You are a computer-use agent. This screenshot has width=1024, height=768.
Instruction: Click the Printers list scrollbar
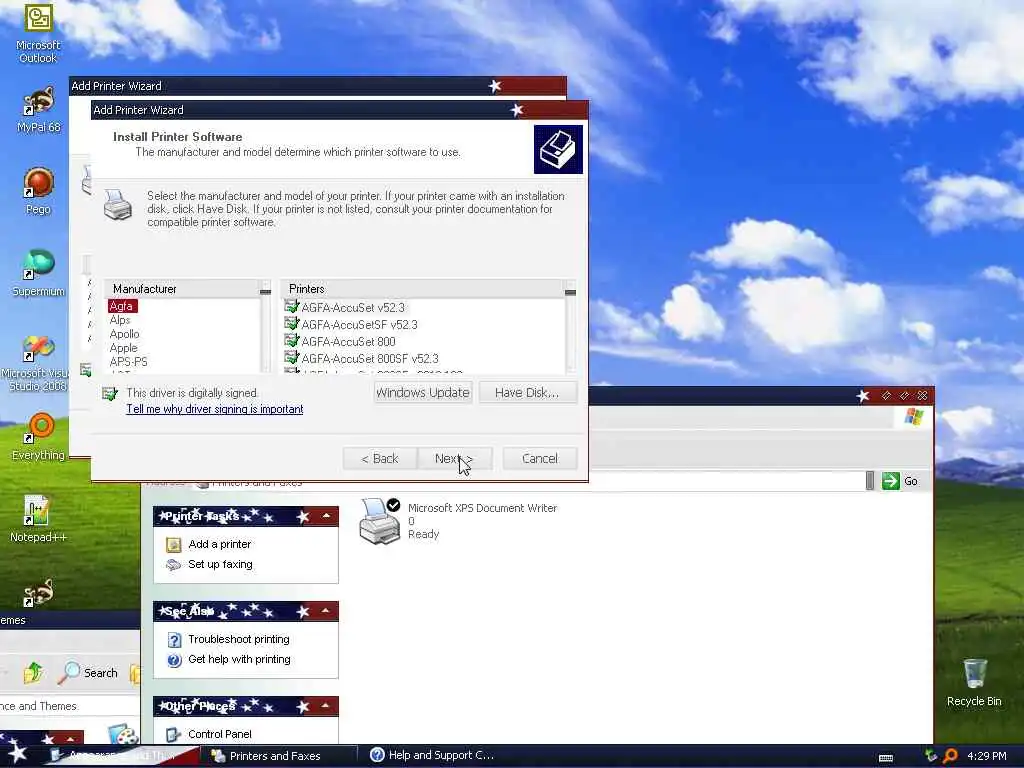coord(570,327)
